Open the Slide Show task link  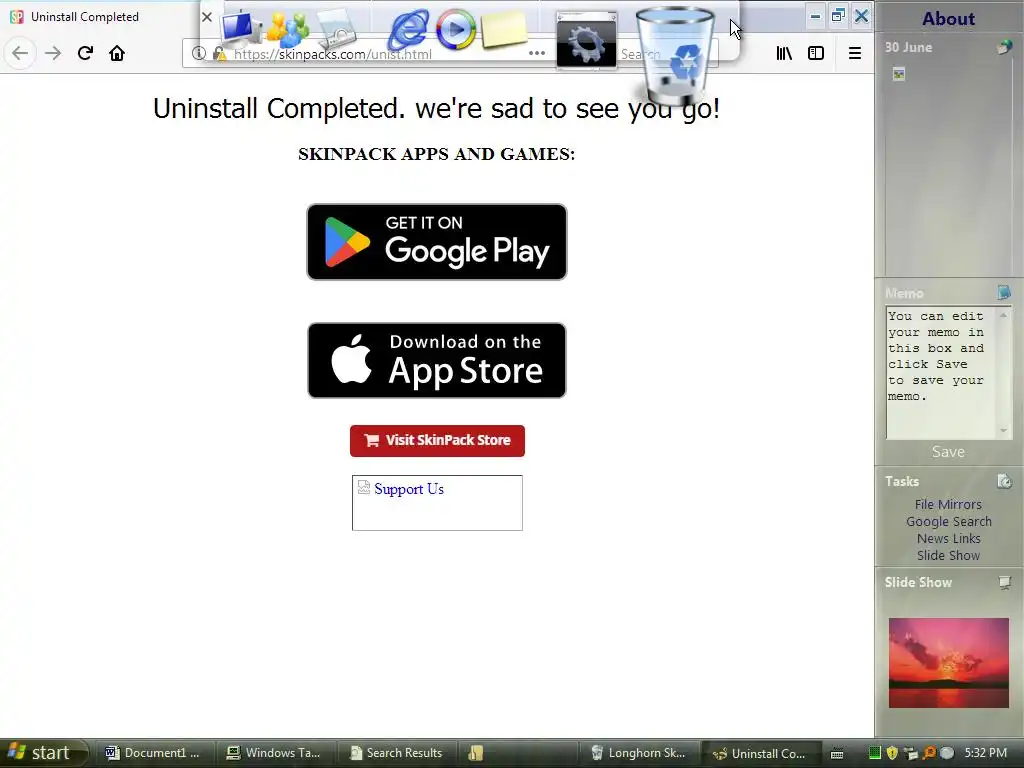[948, 555]
